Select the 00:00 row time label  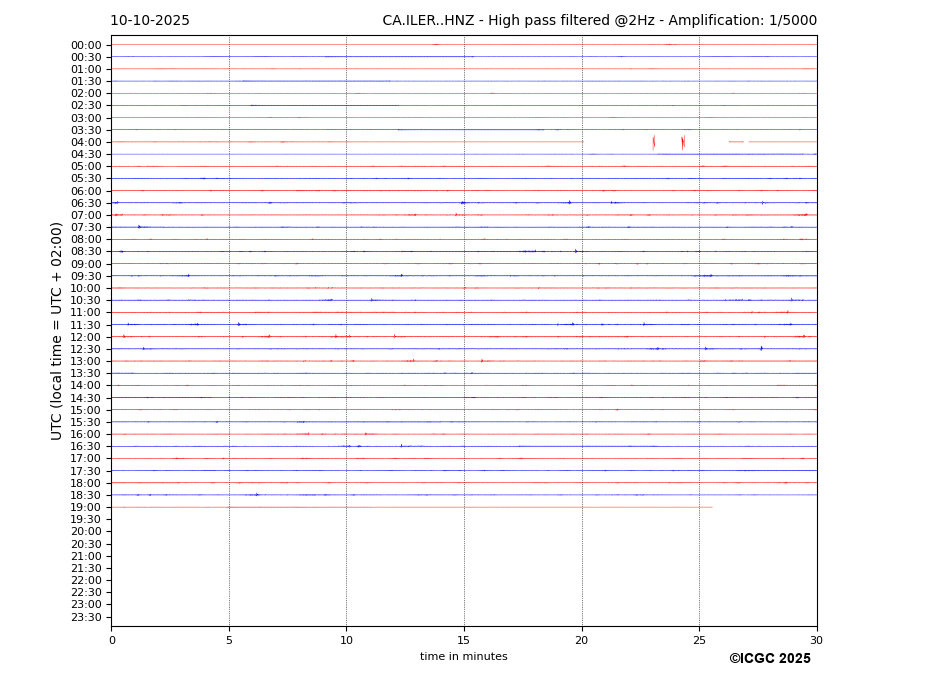(86, 45)
